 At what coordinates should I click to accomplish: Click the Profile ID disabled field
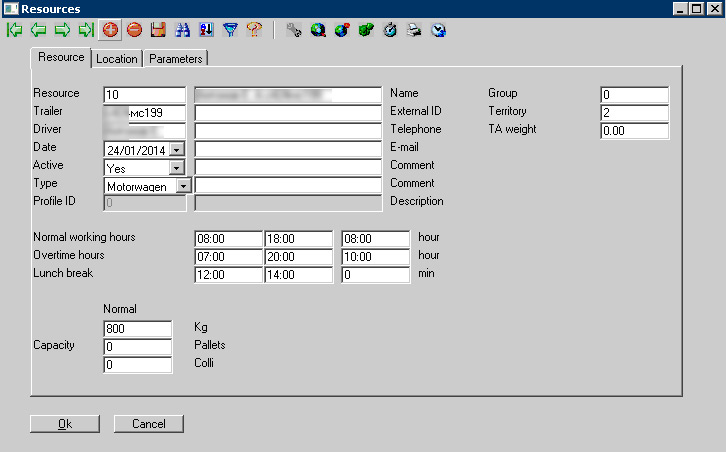[144, 203]
